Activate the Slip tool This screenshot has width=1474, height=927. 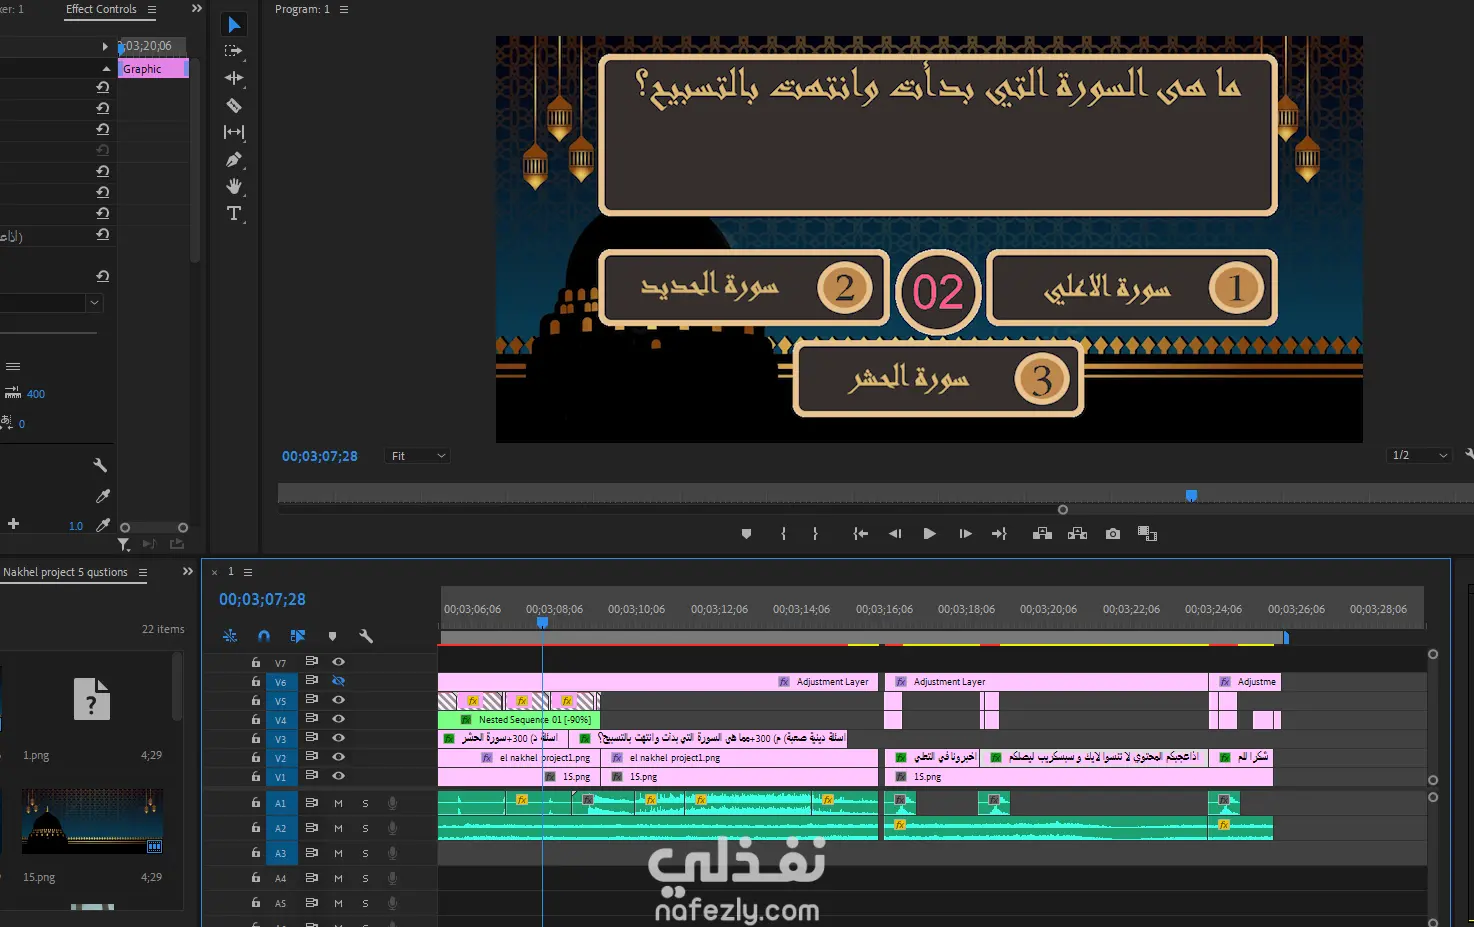(234, 132)
